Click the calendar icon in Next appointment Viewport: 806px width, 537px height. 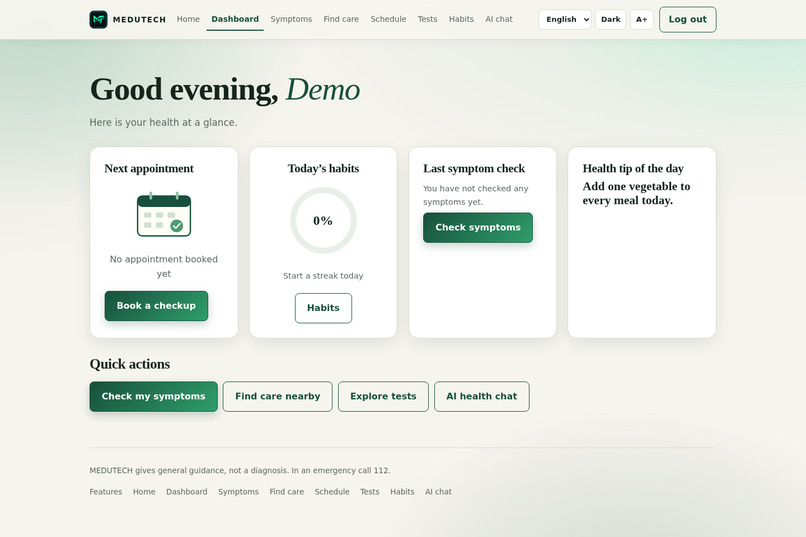(x=164, y=214)
